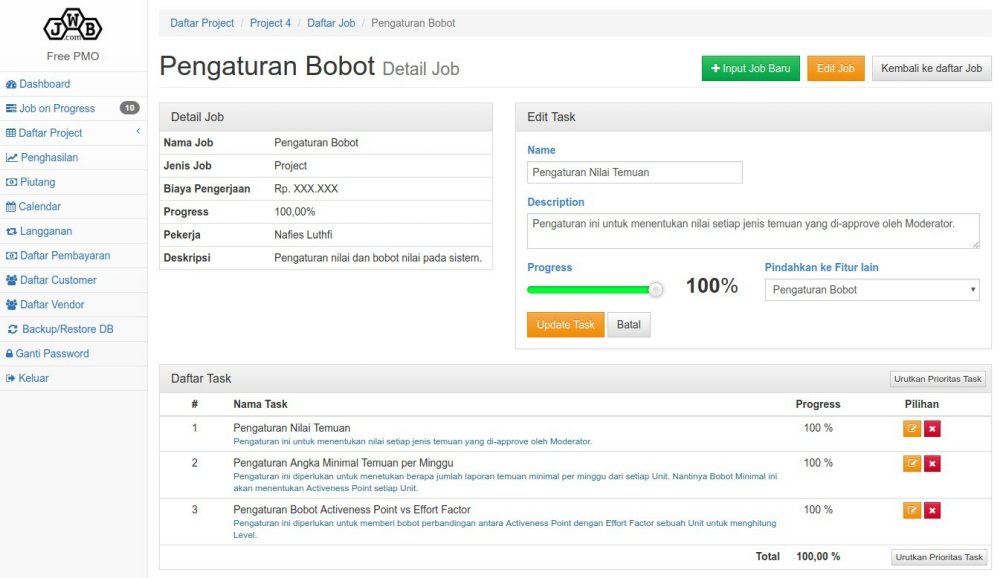Edit the Pengaturan Nilai Temuan task via pencil icon
This screenshot has width=1000, height=578.
[x=911, y=427]
